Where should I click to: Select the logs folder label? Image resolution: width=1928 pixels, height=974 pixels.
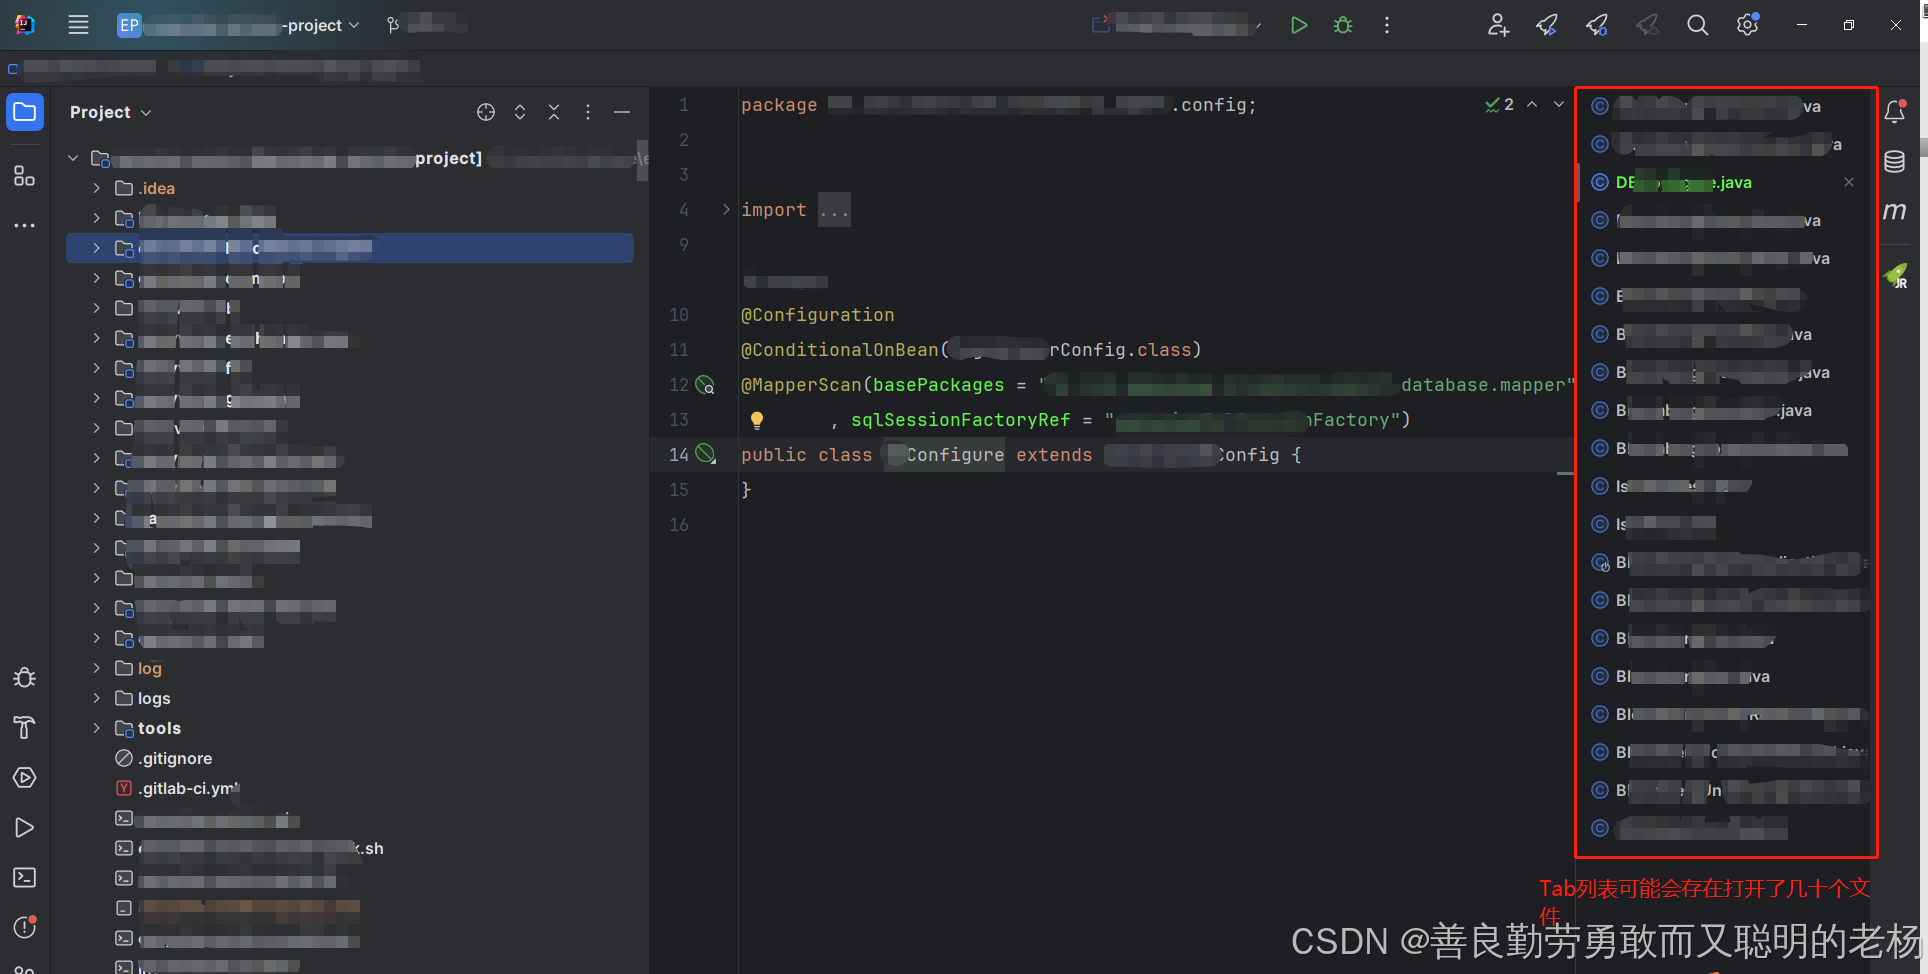tap(154, 698)
